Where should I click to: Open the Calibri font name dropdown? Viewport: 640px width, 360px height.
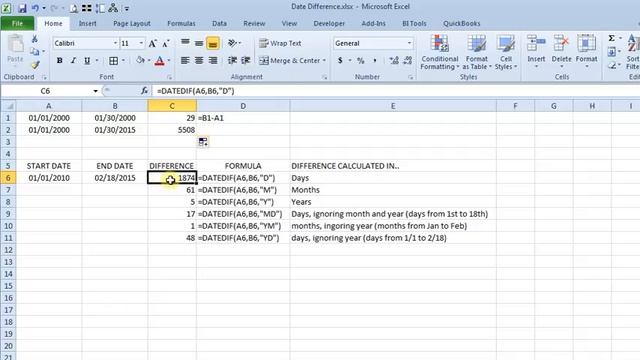pos(115,43)
